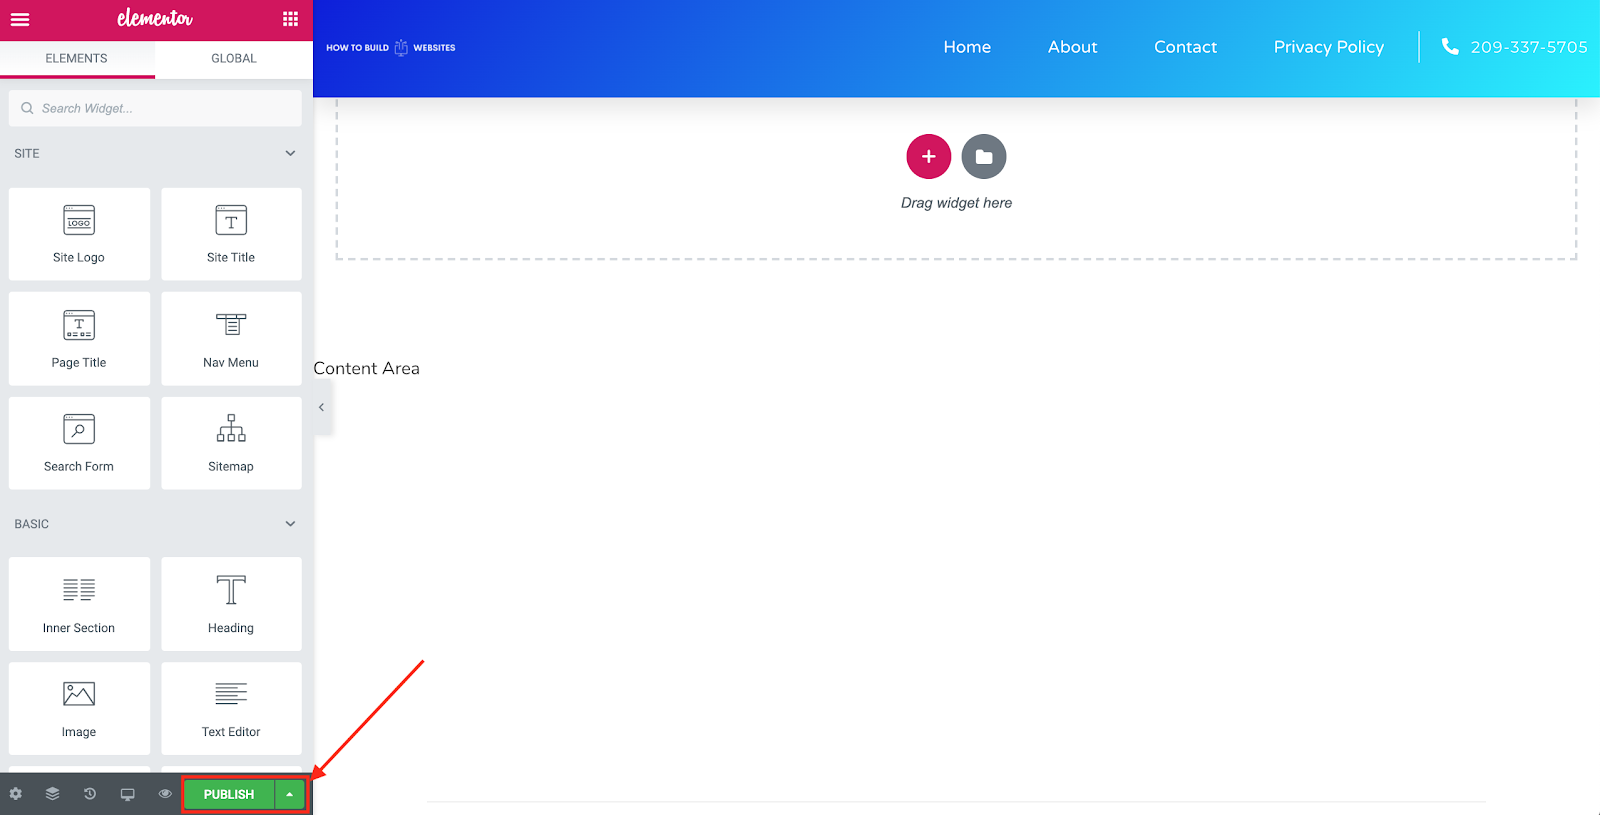
Task: Open template library folder button
Action: point(984,157)
